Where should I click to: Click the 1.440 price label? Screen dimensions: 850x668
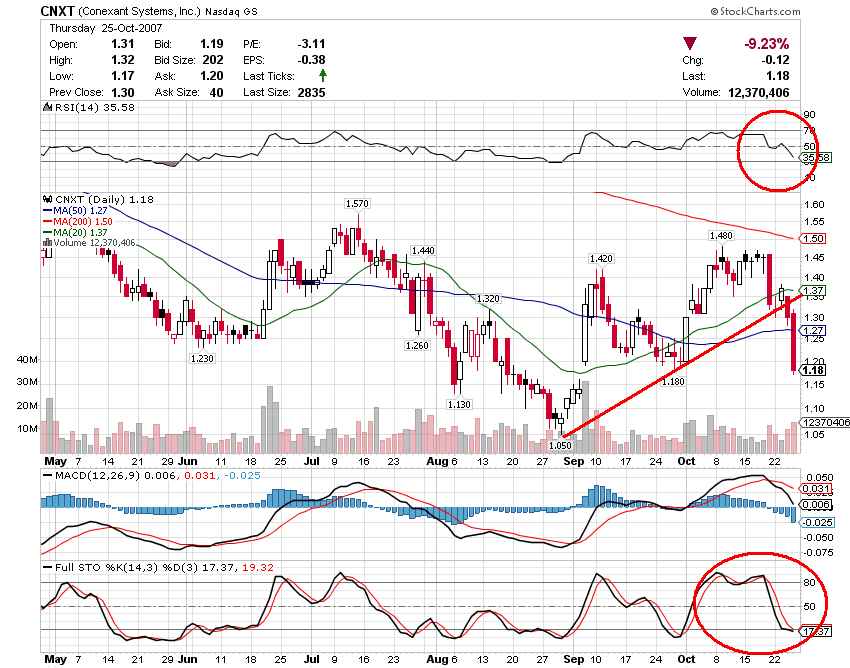423,250
